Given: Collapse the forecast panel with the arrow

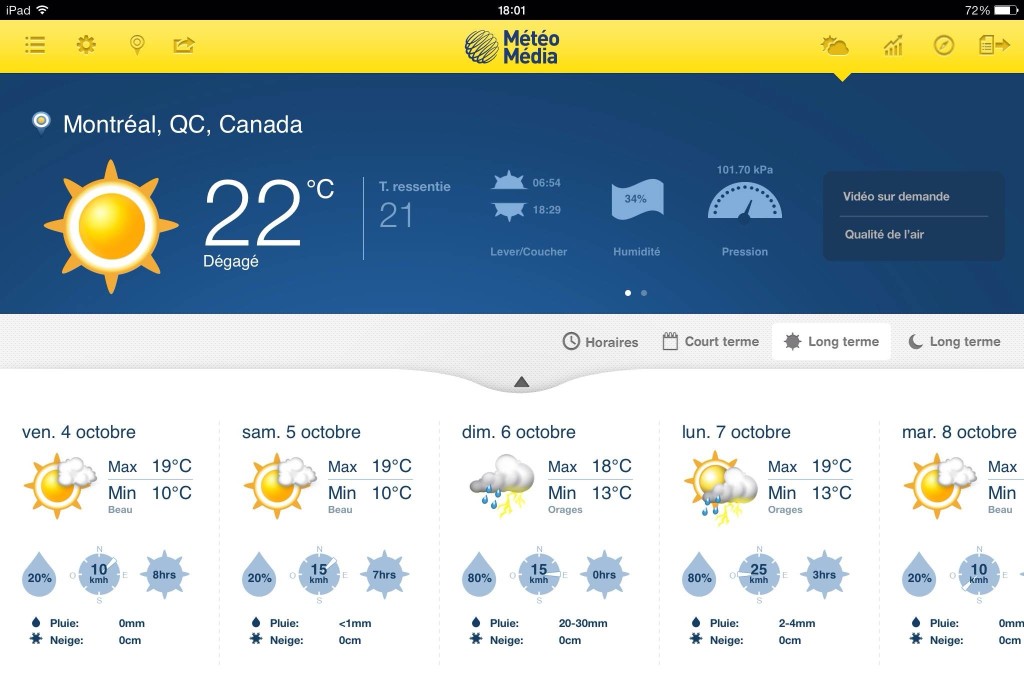Looking at the screenshot, I should pyautogui.click(x=521, y=382).
